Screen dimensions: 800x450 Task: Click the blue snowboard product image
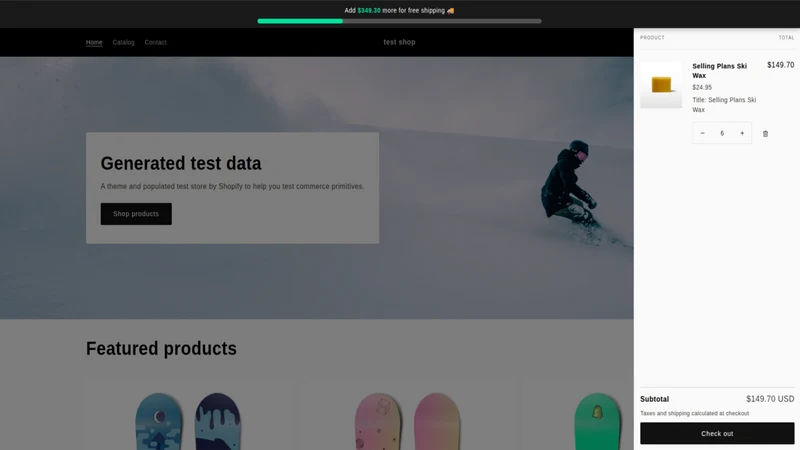[x=188, y=421]
